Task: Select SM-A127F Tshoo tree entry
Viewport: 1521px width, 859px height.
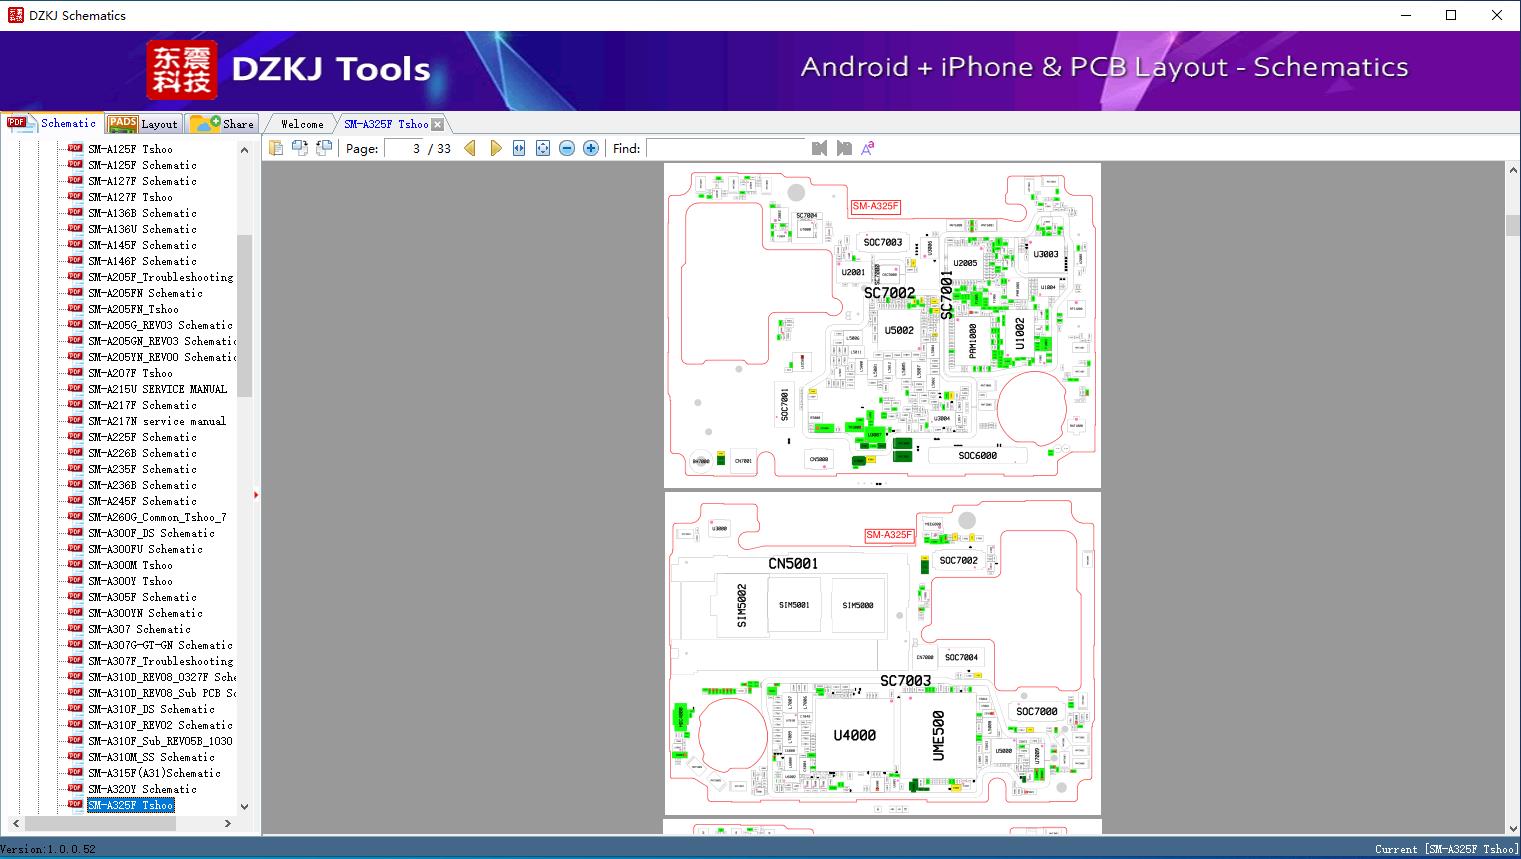Action: coord(130,197)
